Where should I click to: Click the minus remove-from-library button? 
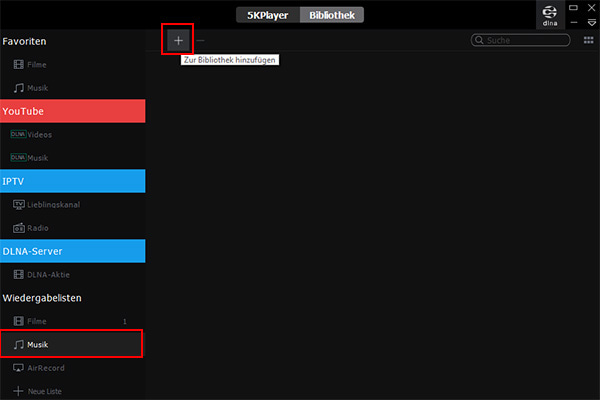pos(201,40)
